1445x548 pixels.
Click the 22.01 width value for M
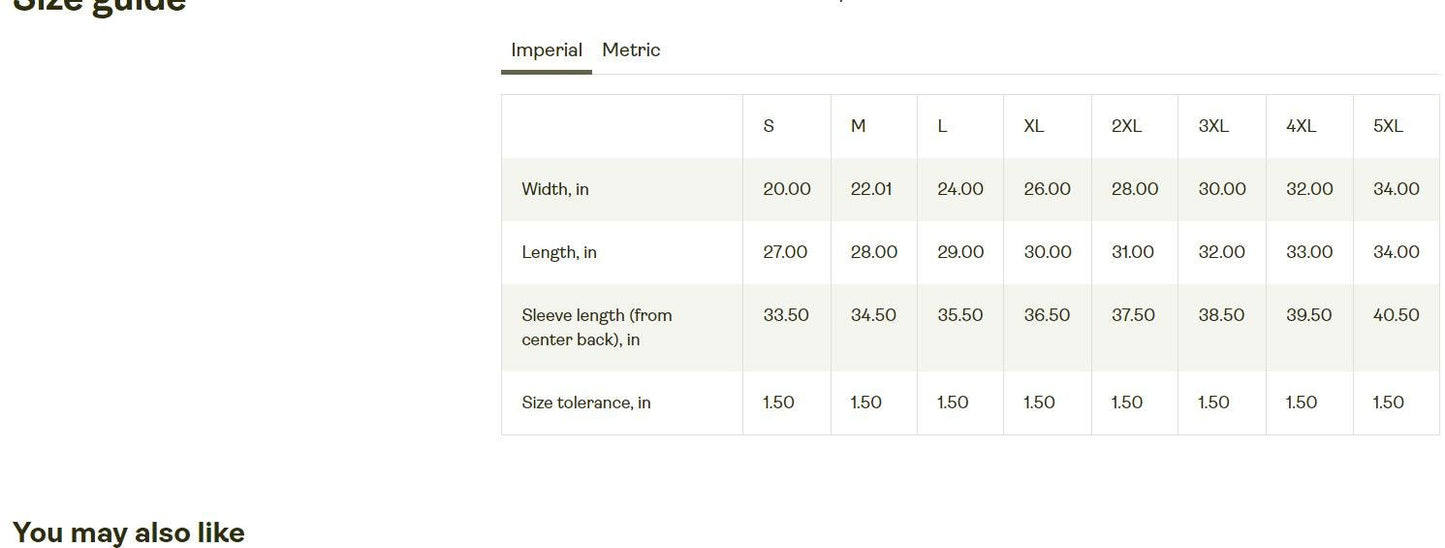pos(871,189)
